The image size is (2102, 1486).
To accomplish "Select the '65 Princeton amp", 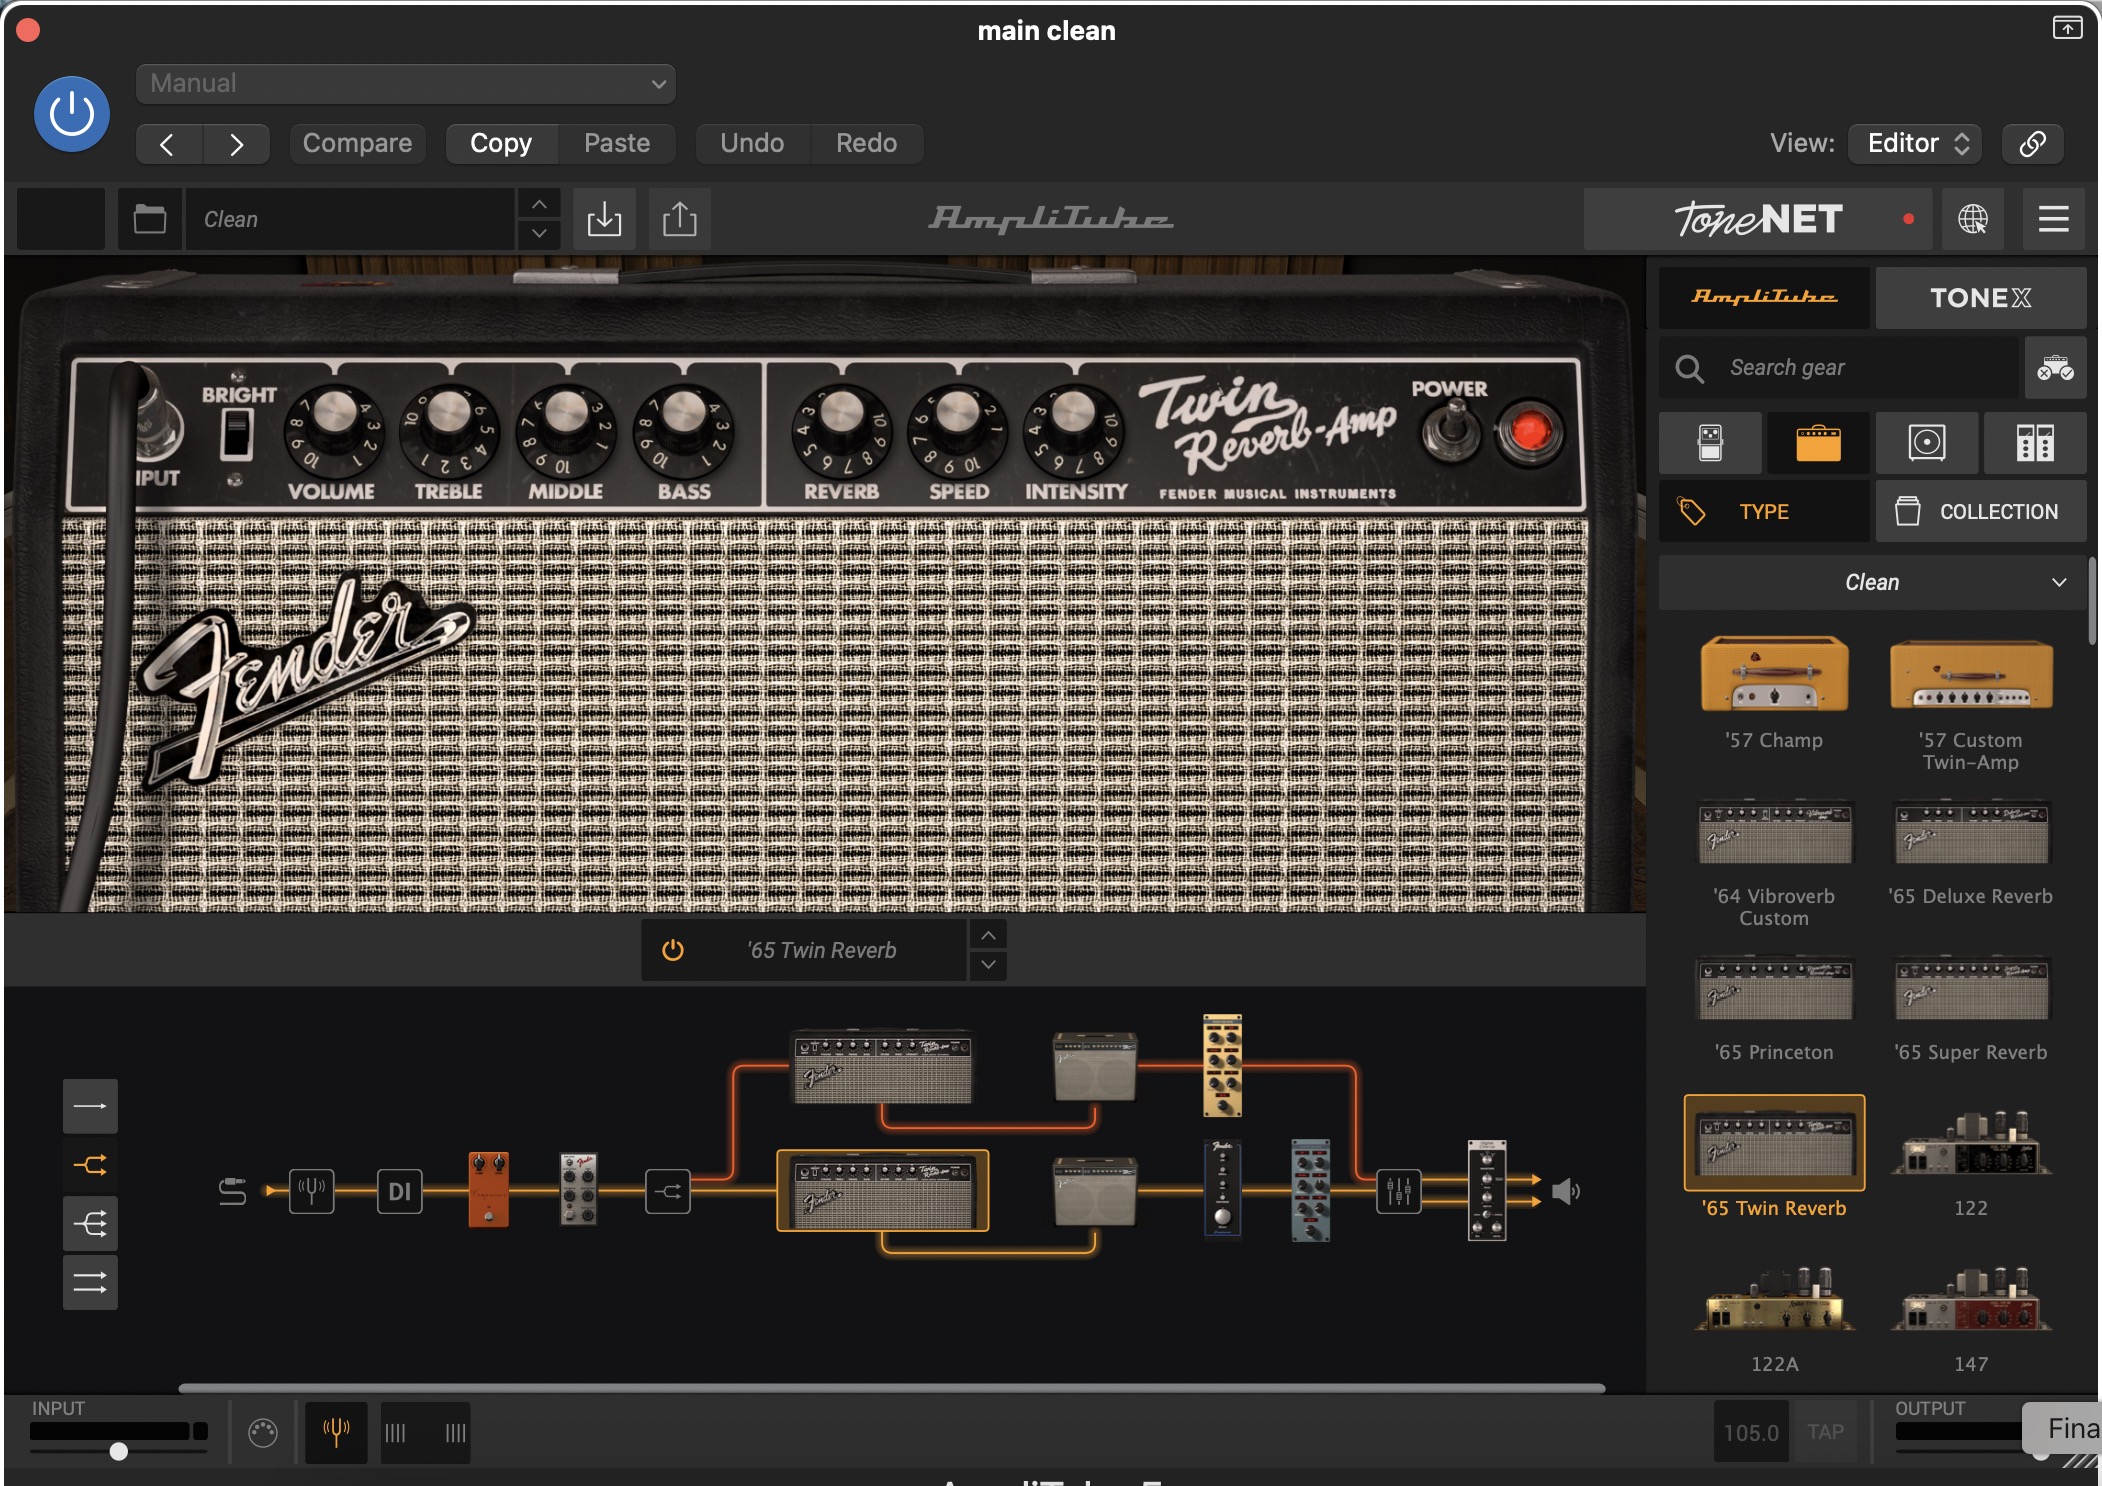I will click(x=1774, y=988).
